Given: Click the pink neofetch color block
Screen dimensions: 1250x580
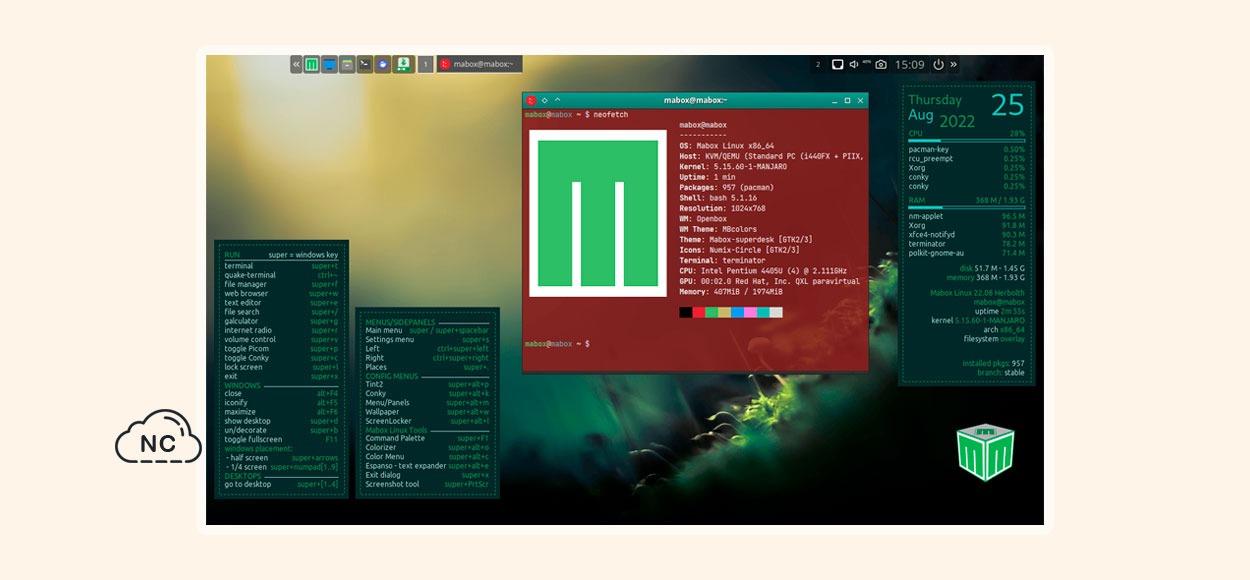Looking at the screenshot, I should point(750,312).
